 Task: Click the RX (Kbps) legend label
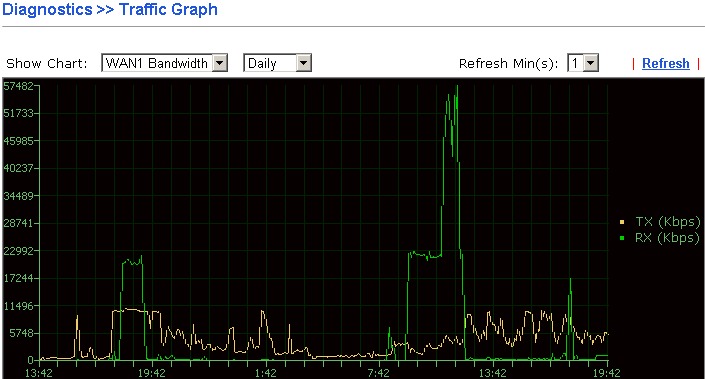pos(668,237)
